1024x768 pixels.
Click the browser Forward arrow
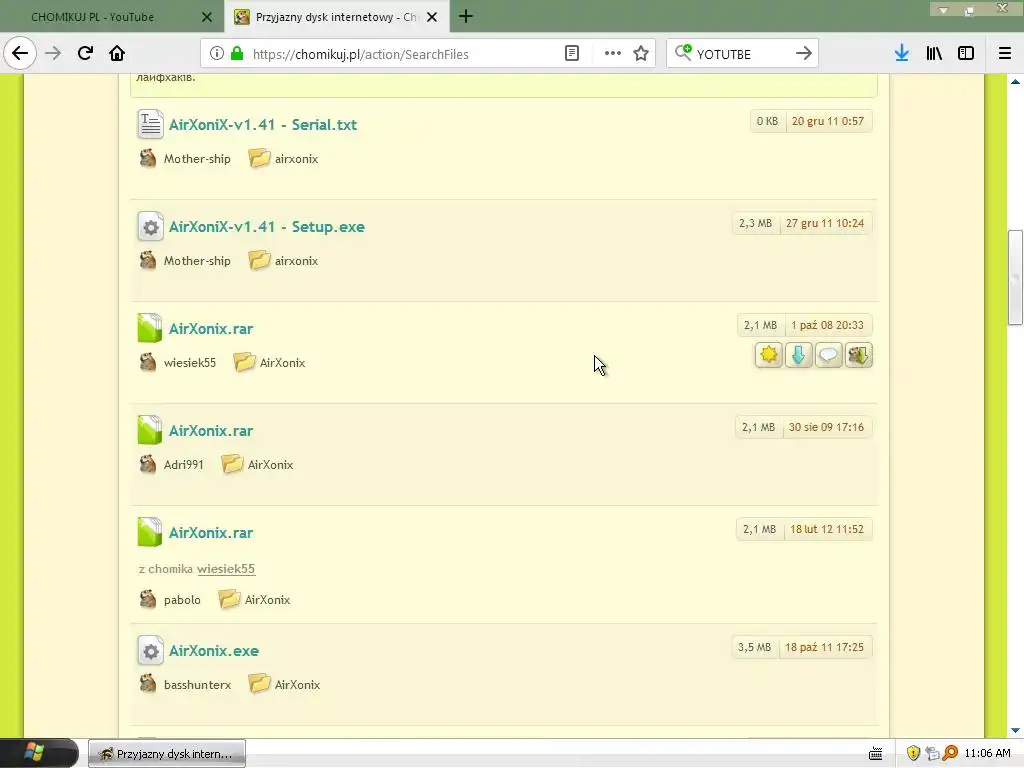coord(53,54)
